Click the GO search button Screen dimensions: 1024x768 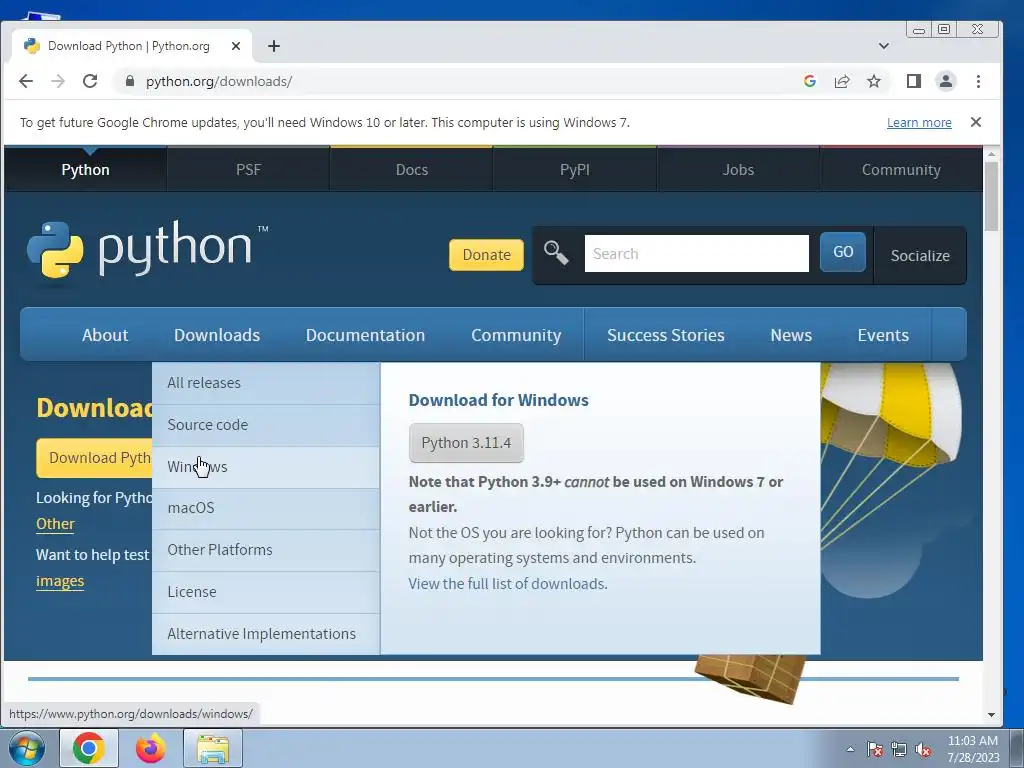pos(843,252)
